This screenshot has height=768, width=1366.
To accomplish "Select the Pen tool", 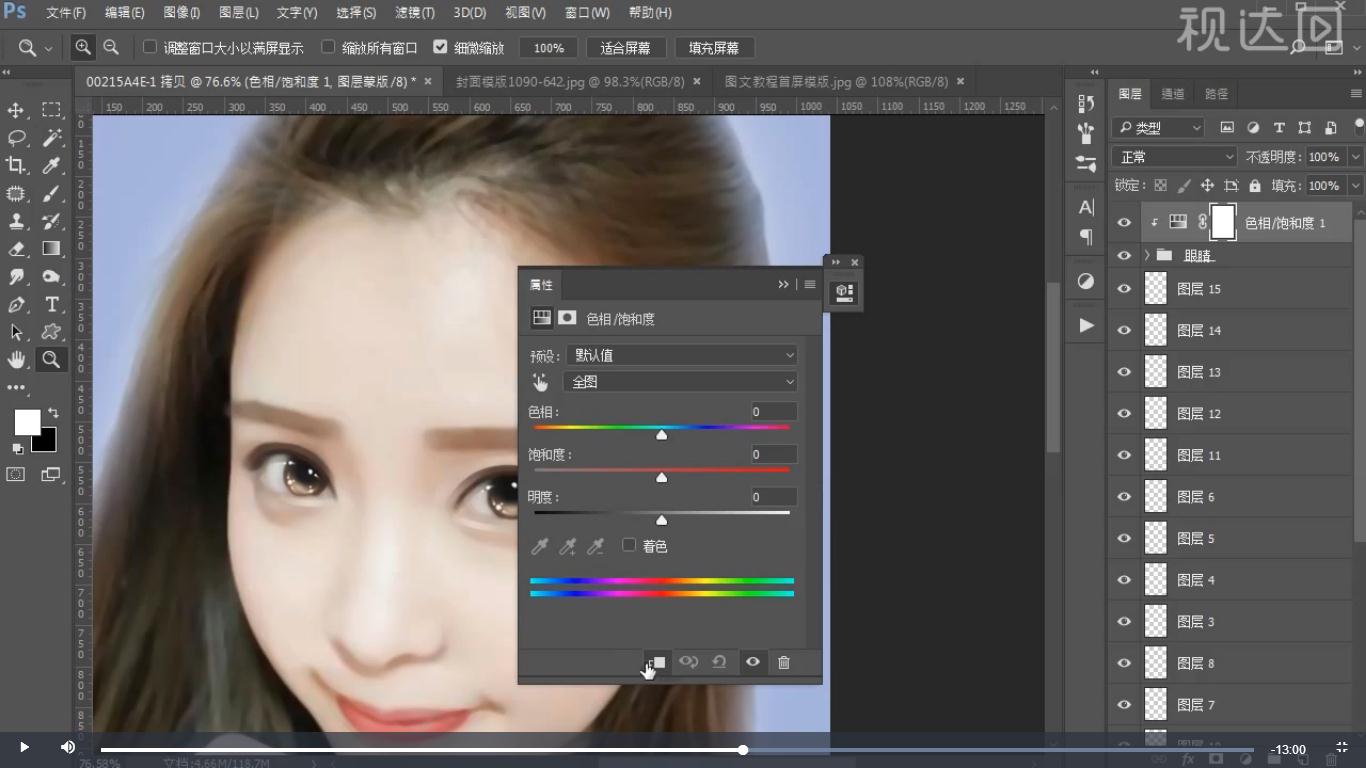I will 16,305.
